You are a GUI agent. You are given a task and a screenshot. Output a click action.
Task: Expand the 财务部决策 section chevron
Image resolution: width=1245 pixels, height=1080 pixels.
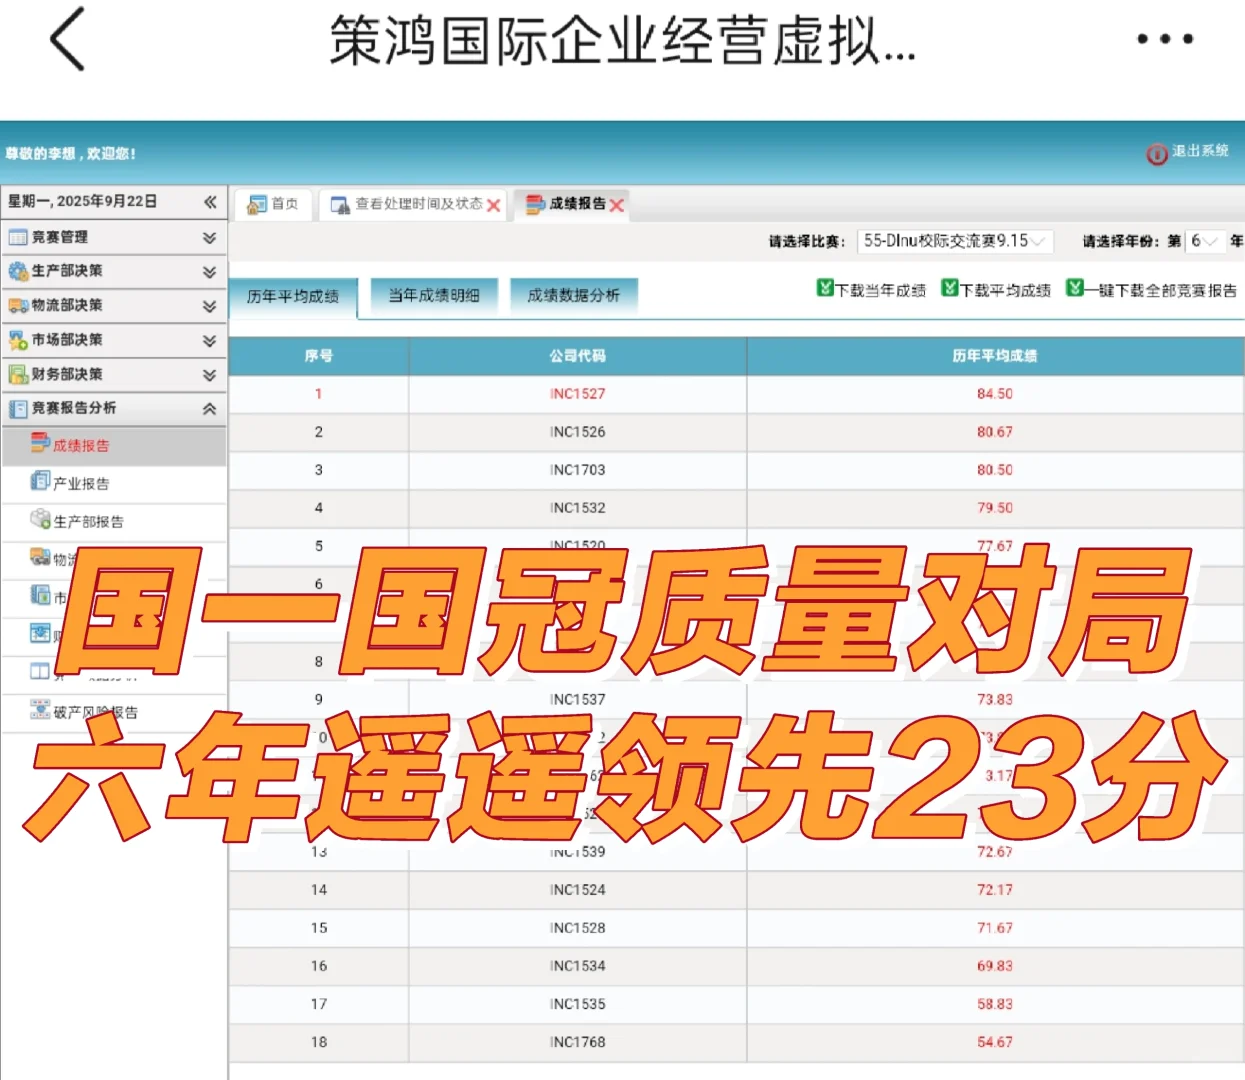(x=209, y=375)
